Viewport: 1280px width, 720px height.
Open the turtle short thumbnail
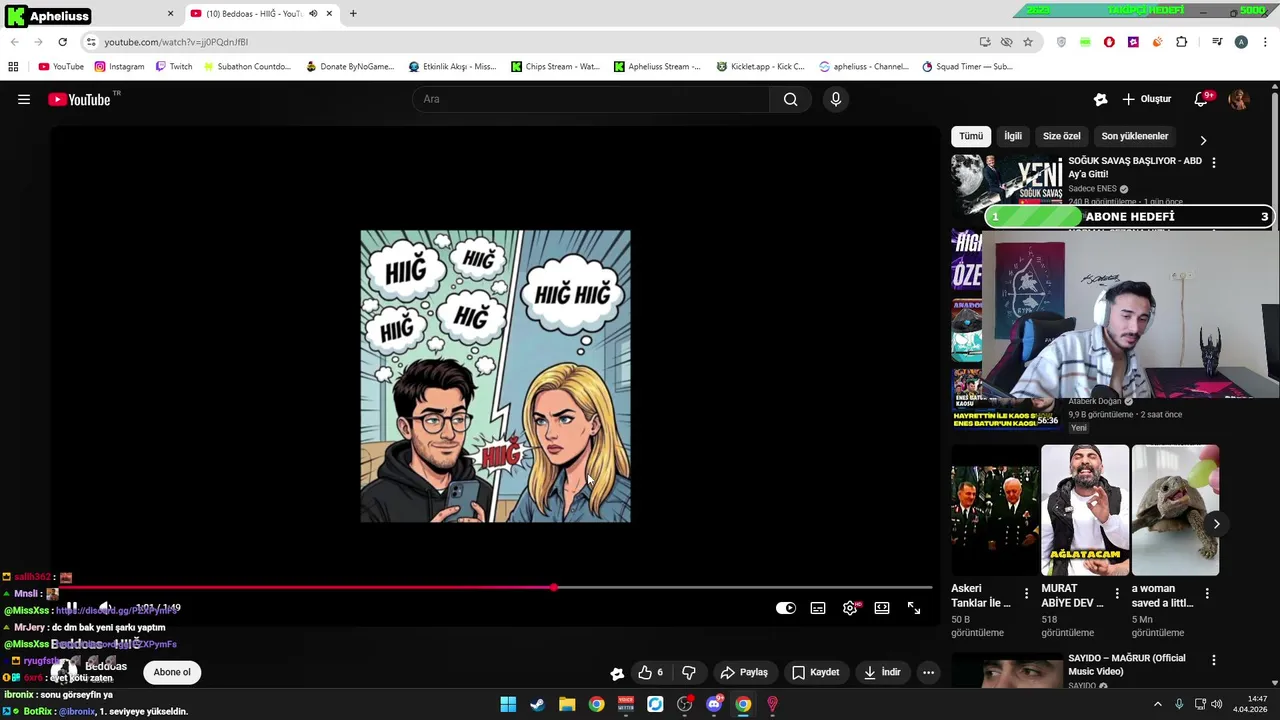click(1175, 510)
